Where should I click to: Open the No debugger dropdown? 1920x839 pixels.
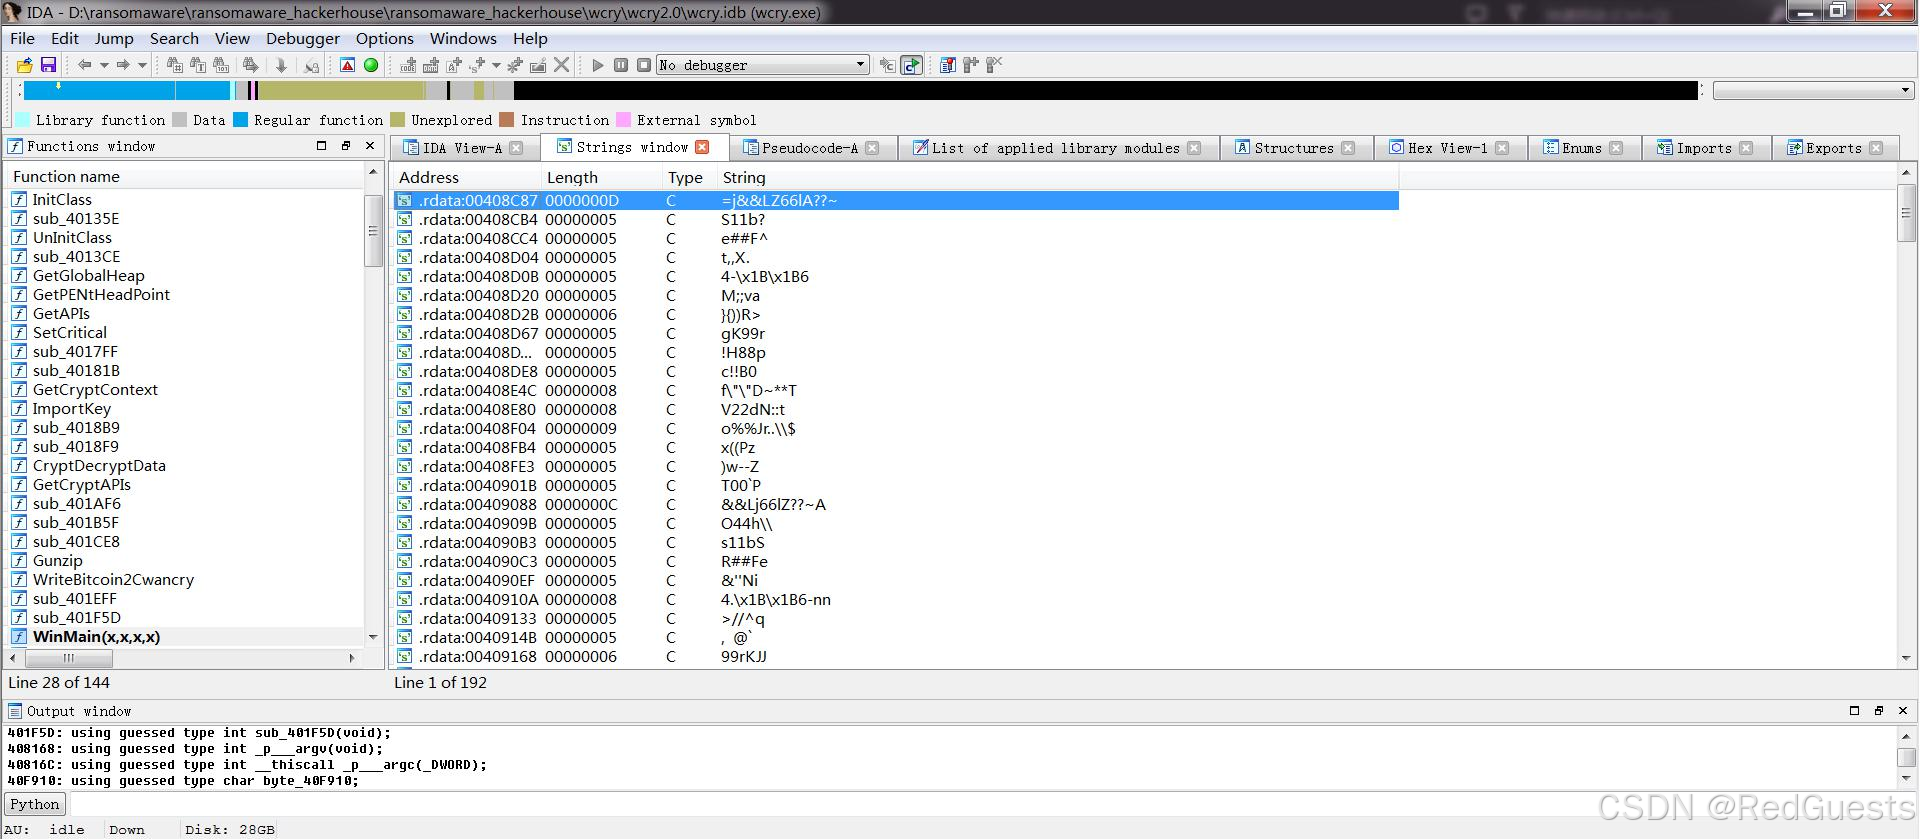pos(762,65)
